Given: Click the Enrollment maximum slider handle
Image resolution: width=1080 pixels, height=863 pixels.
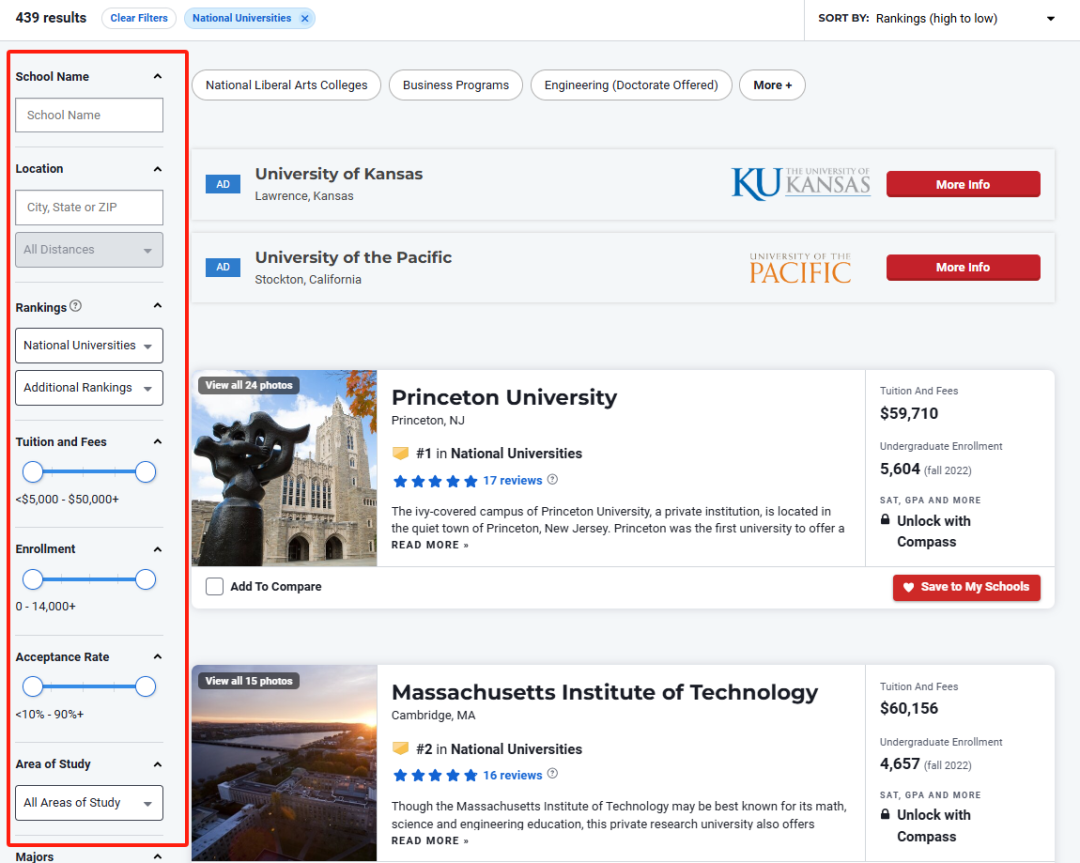Looking at the screenshot, I should point(145,579).
